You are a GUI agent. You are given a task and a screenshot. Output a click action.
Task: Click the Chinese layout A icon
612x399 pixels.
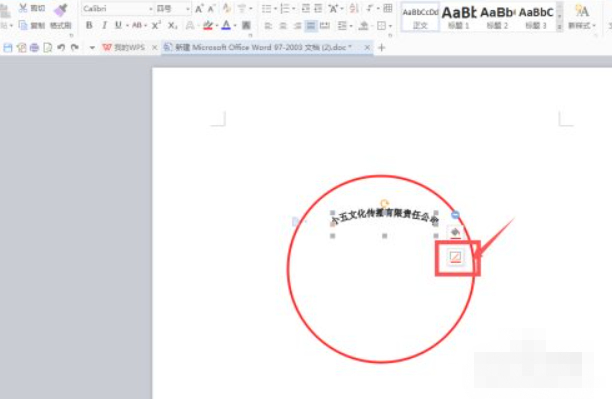coord(334,9)
